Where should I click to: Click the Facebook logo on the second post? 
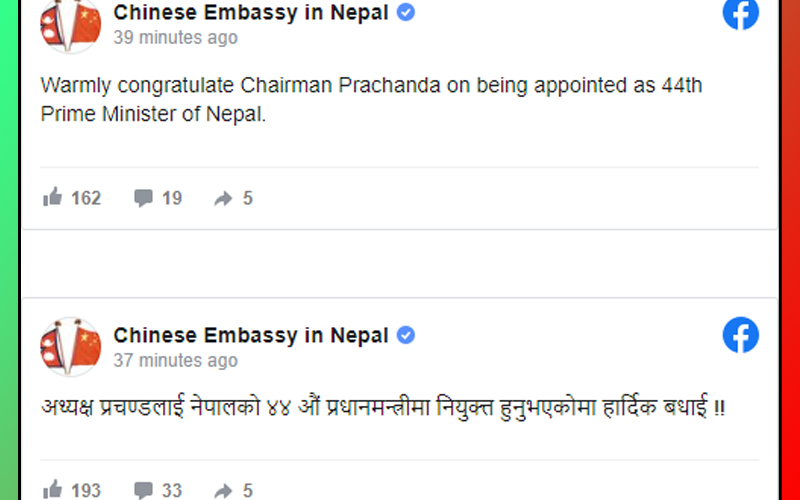pos(741,335)
